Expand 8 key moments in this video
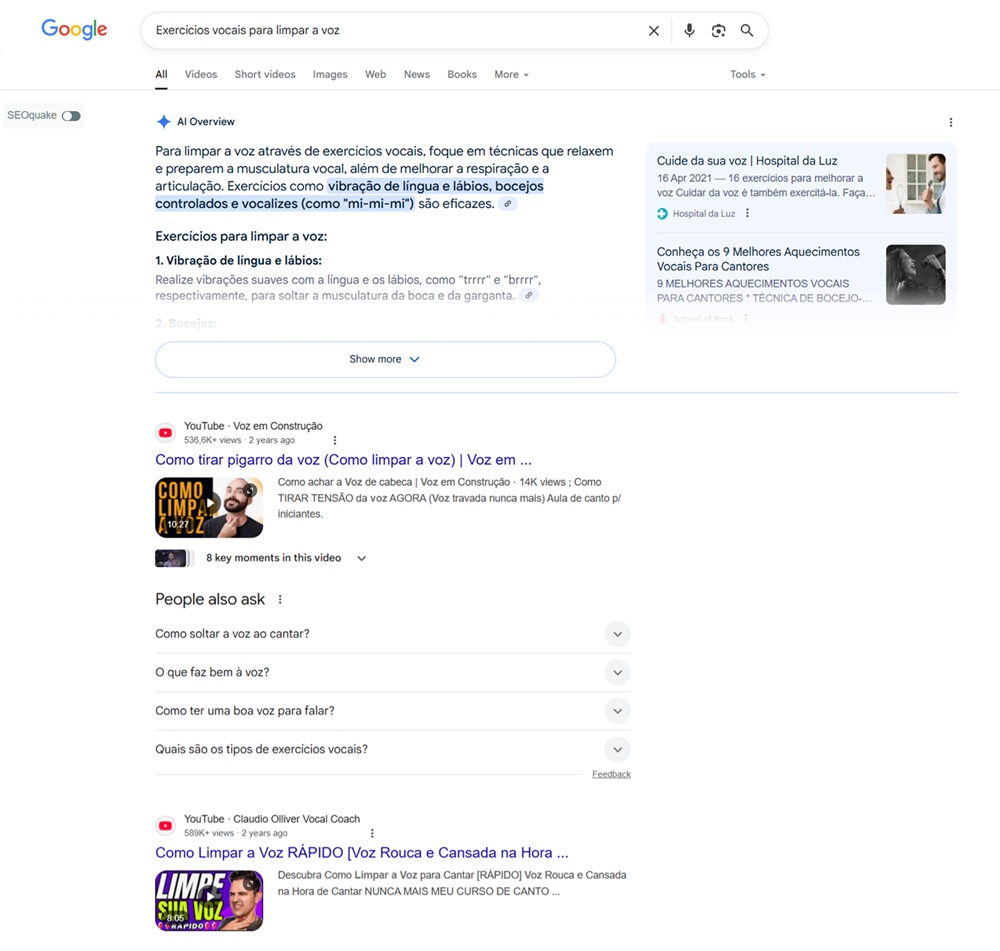The height and width of the screenshot is (951, 1000). coord(361,558)
